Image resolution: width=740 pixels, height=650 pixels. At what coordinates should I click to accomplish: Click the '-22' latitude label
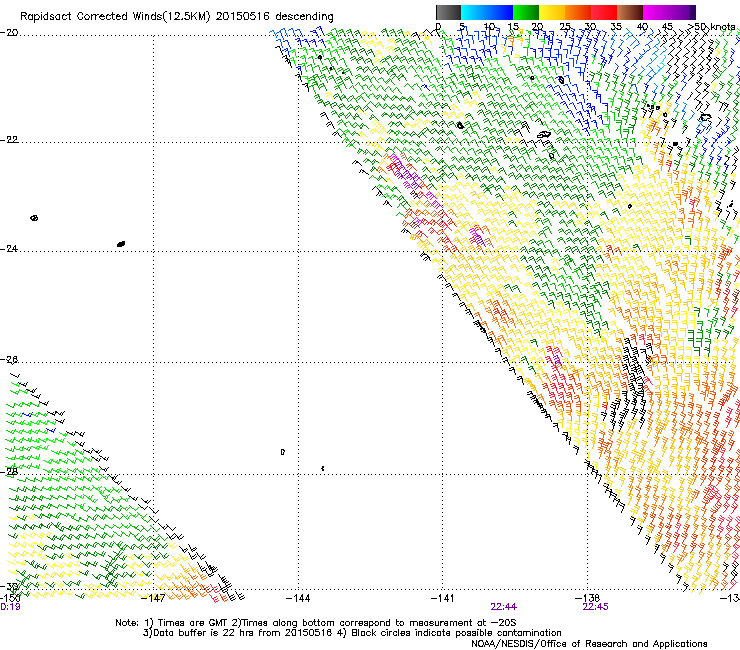(9, 140)
